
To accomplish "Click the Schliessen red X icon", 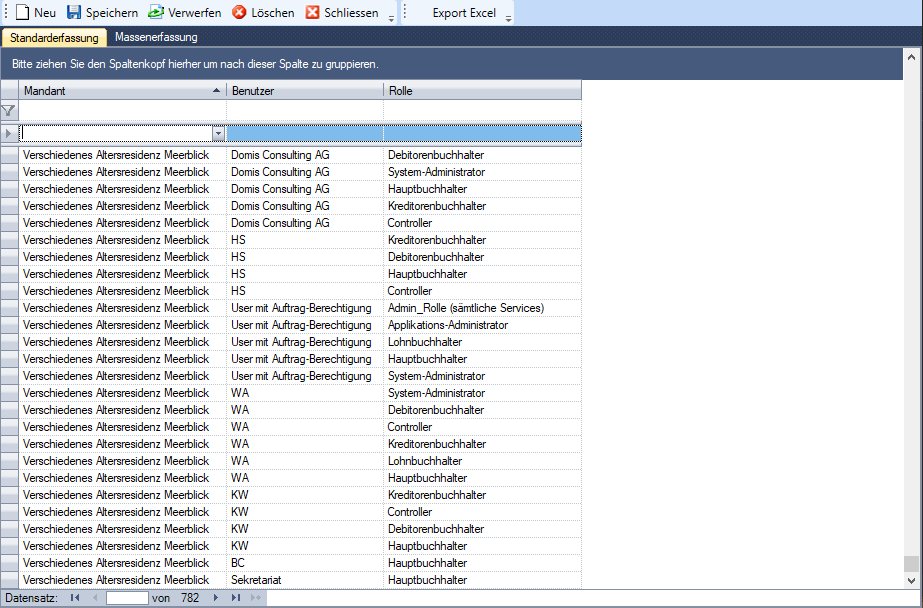I will tap(313, 13).
